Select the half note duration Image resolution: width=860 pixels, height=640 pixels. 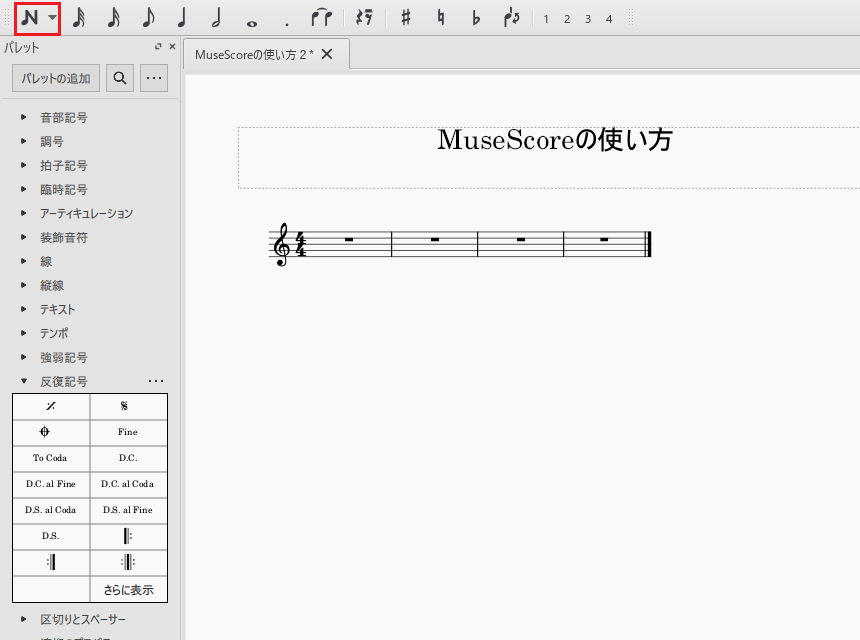217,18
